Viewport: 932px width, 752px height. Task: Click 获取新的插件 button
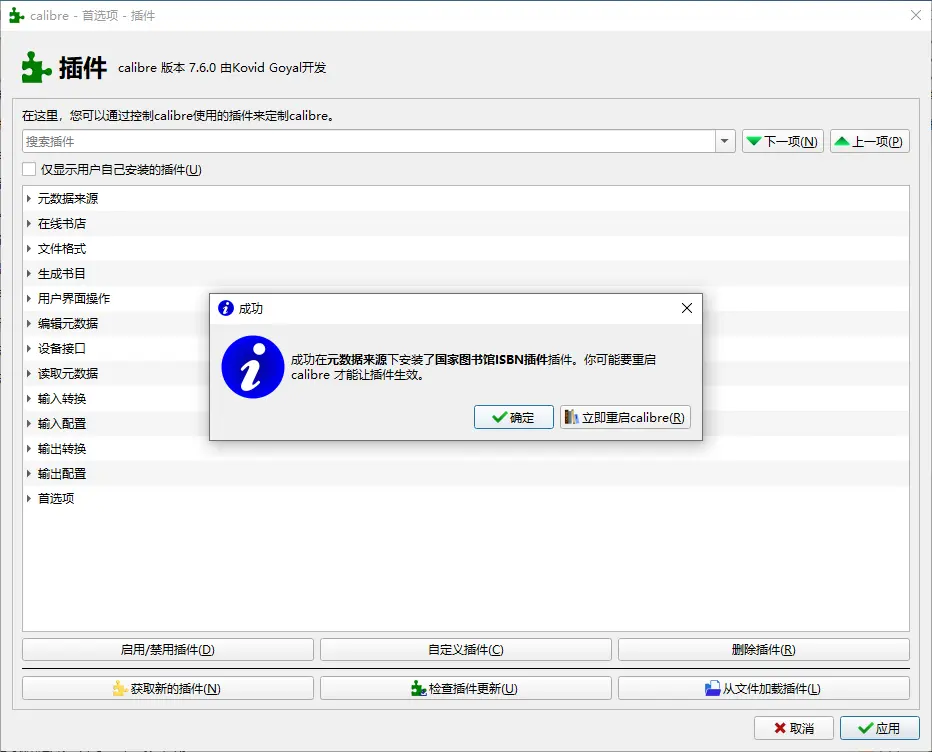click(x=167, y=688)
